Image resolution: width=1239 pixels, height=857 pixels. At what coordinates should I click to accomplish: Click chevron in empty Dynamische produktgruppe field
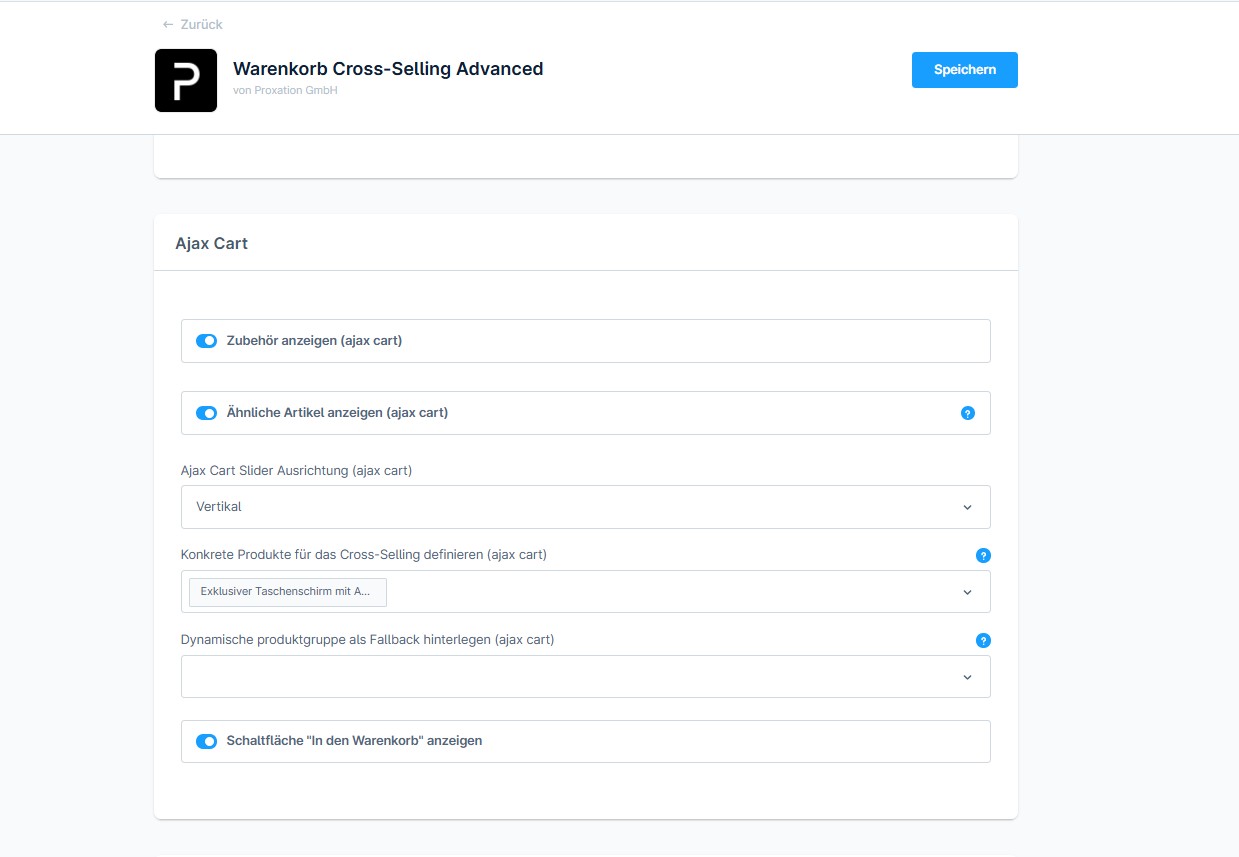tap(967, 677)
